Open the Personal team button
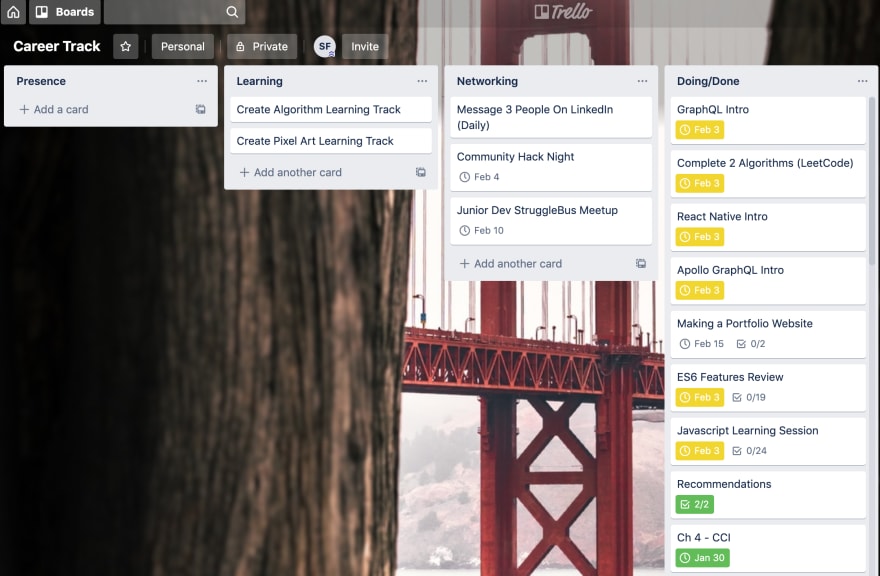The image size is (880, 576). pos(183,47)
